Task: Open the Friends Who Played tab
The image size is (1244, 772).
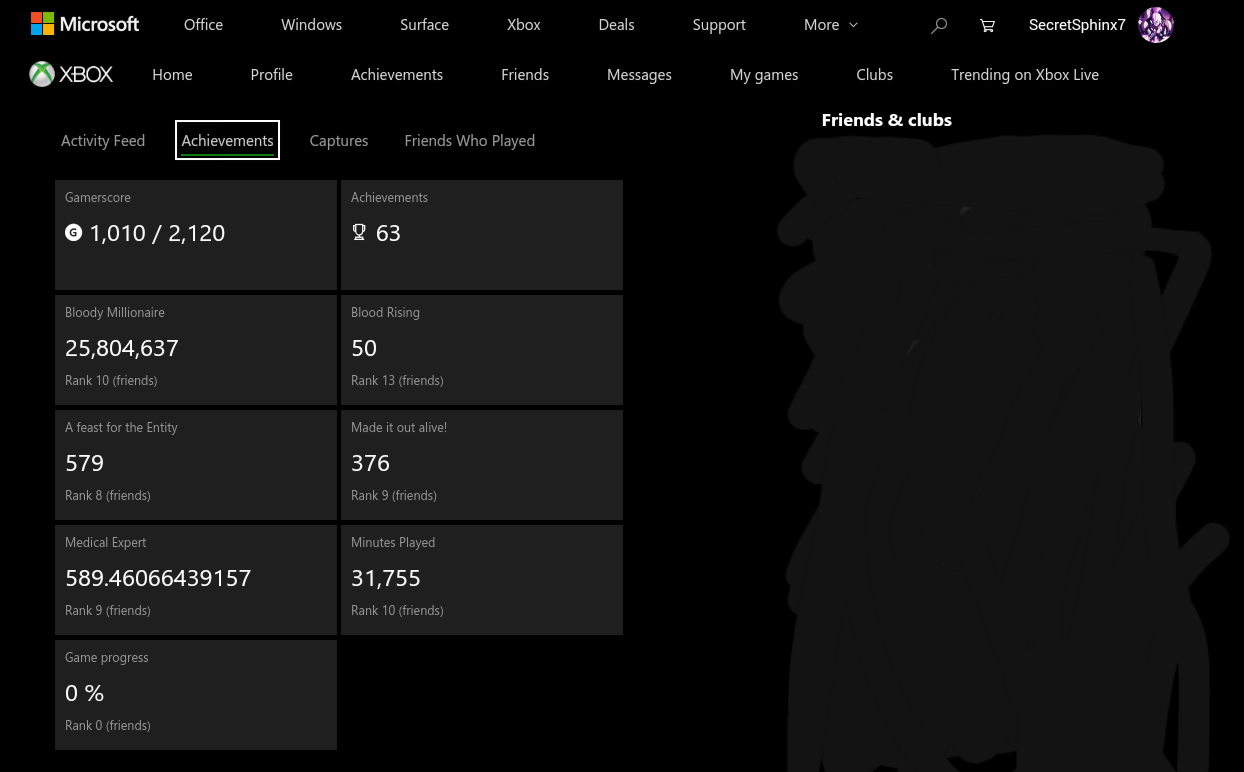Action: [x=469, y=140]
